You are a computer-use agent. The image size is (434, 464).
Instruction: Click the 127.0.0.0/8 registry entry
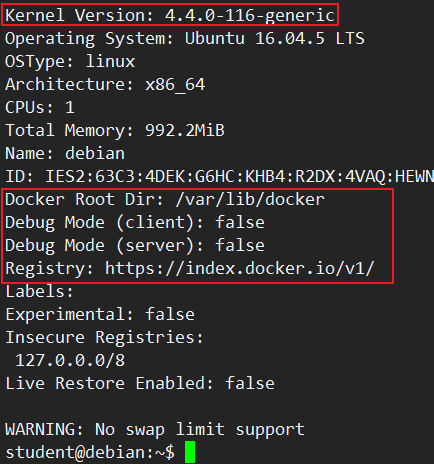click(70, 360)
